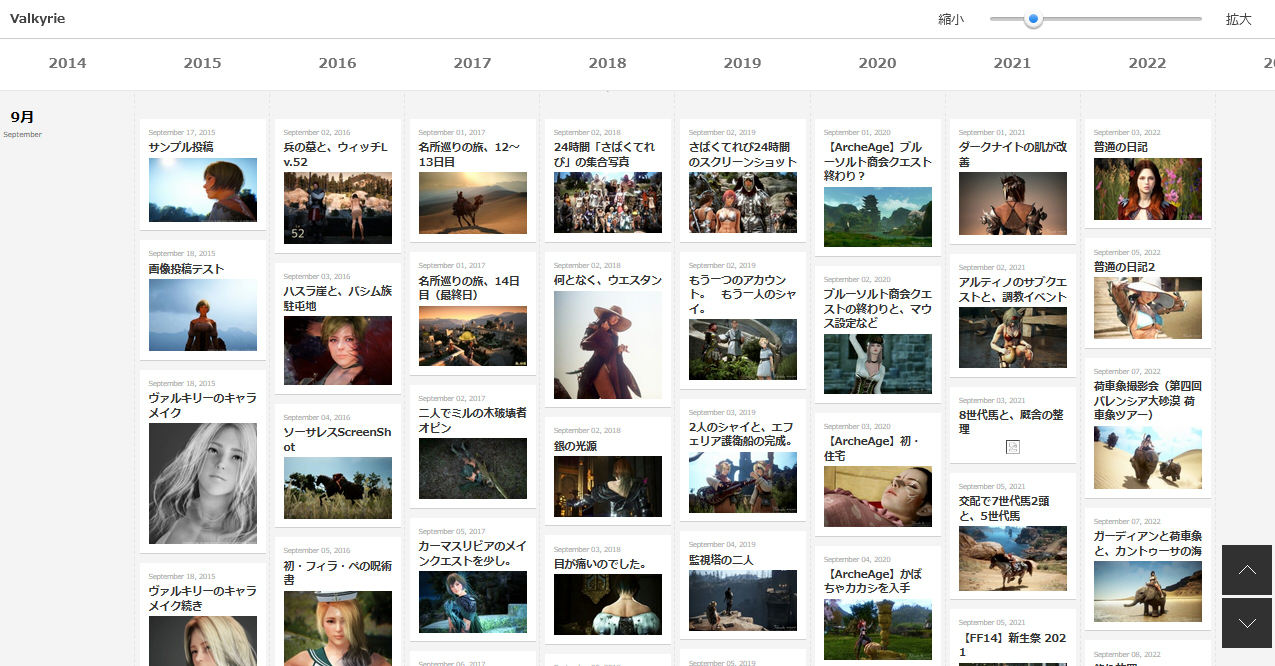Open post 二人でミルの木破壊者オピン

tap(473, 420)
